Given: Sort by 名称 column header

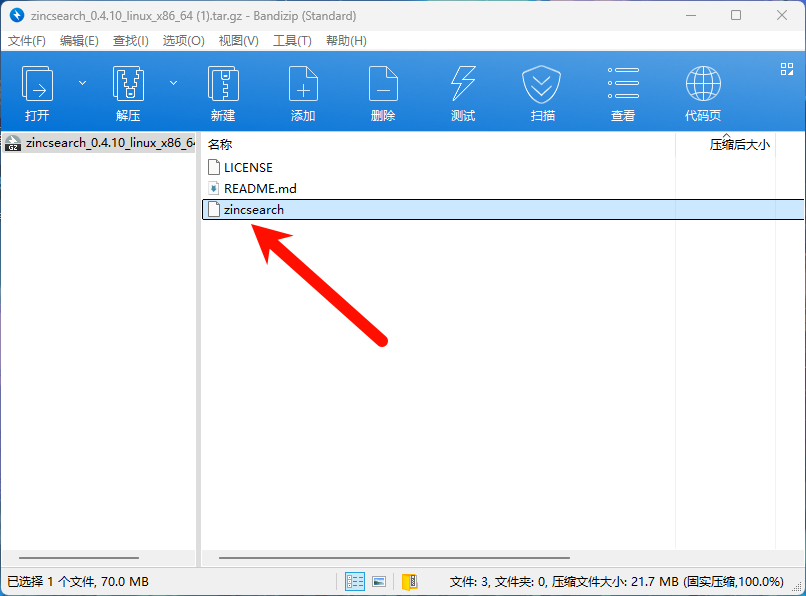Looking at the screenshot, I should point(438,145).
